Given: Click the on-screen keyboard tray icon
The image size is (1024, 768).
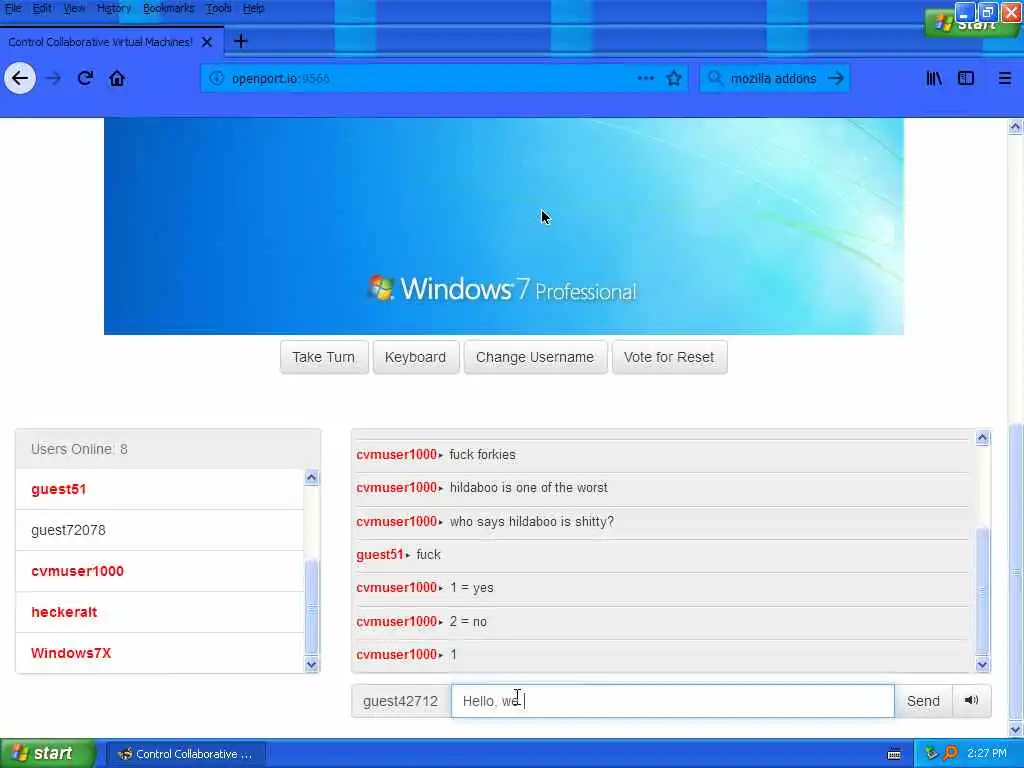Looking at the screenshot, I should (x=894, y=754).
